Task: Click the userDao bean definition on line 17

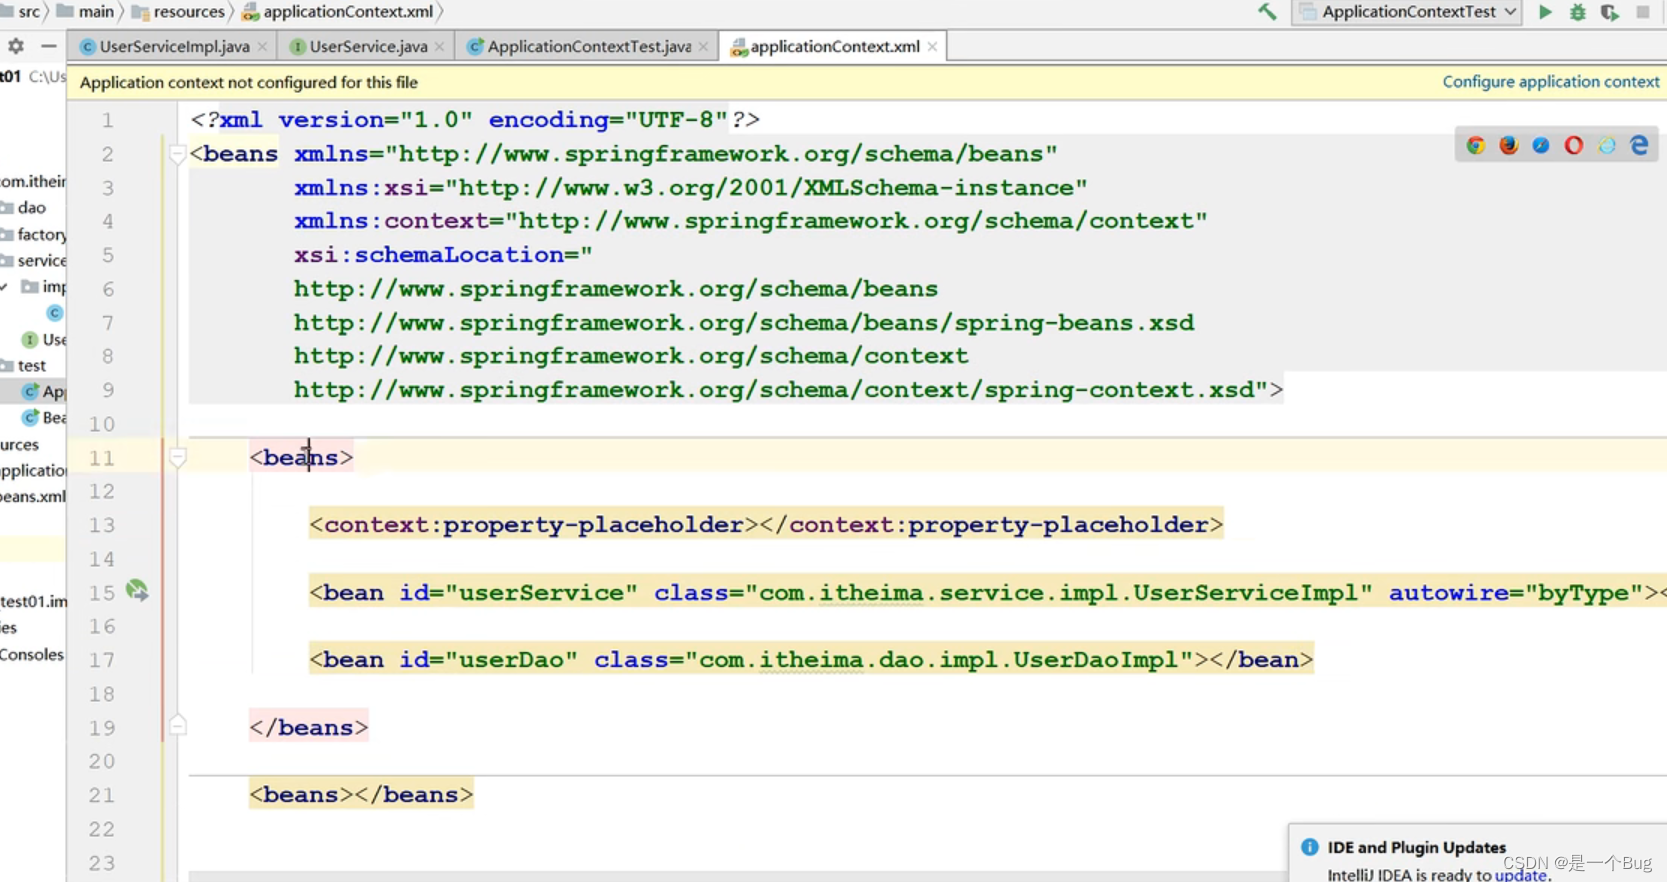Action: click(x=811, y=660)
